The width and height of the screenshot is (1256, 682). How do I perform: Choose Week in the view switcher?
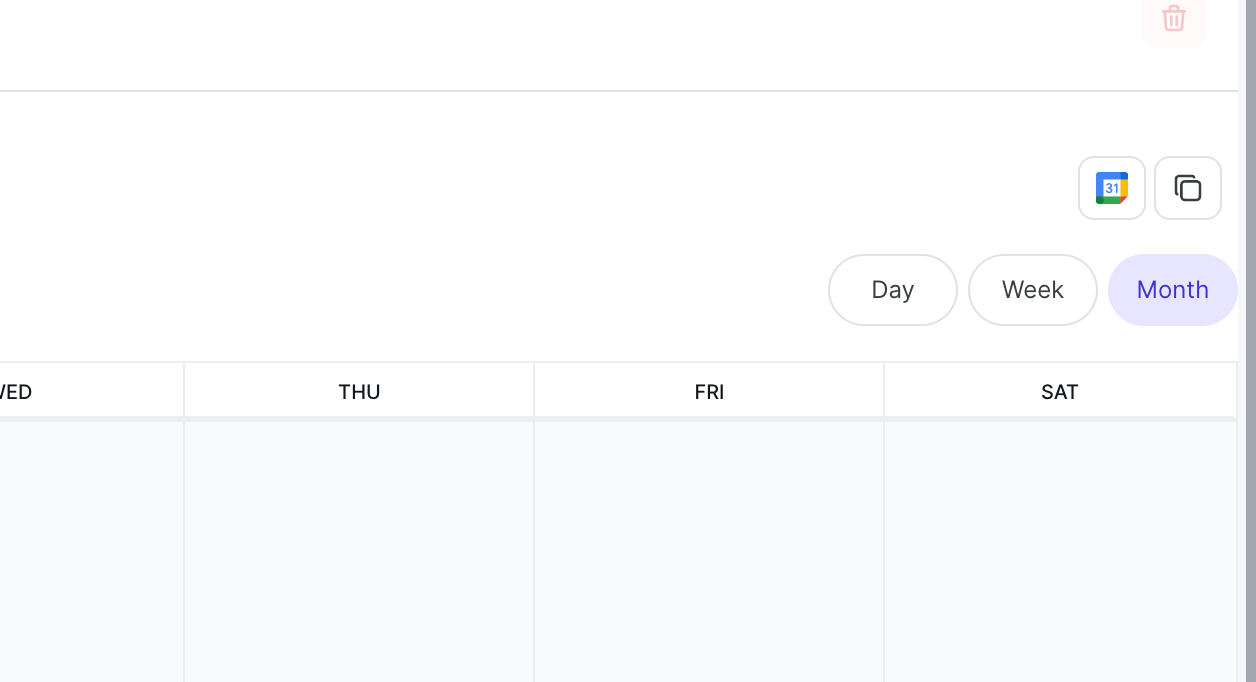[1033, 290]
